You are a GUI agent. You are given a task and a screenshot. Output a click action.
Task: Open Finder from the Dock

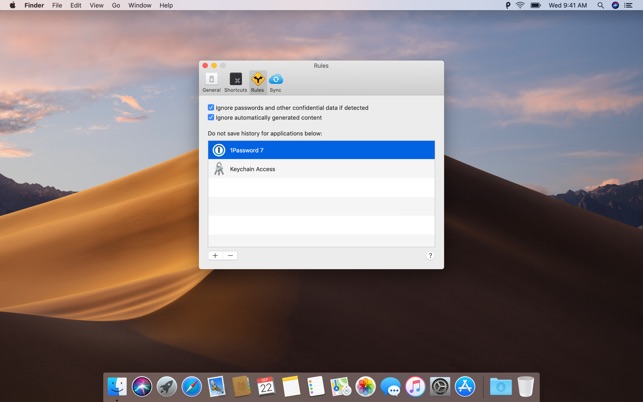117,386
